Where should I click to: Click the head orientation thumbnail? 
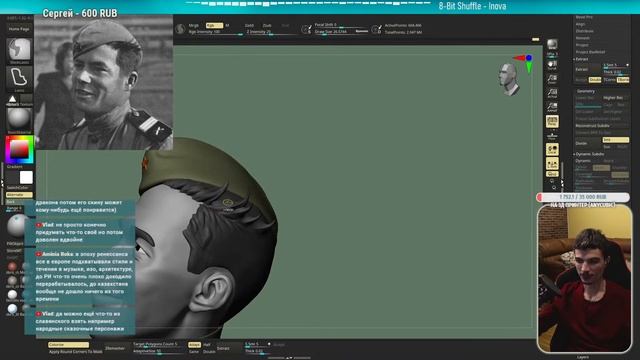click(508, 80)
